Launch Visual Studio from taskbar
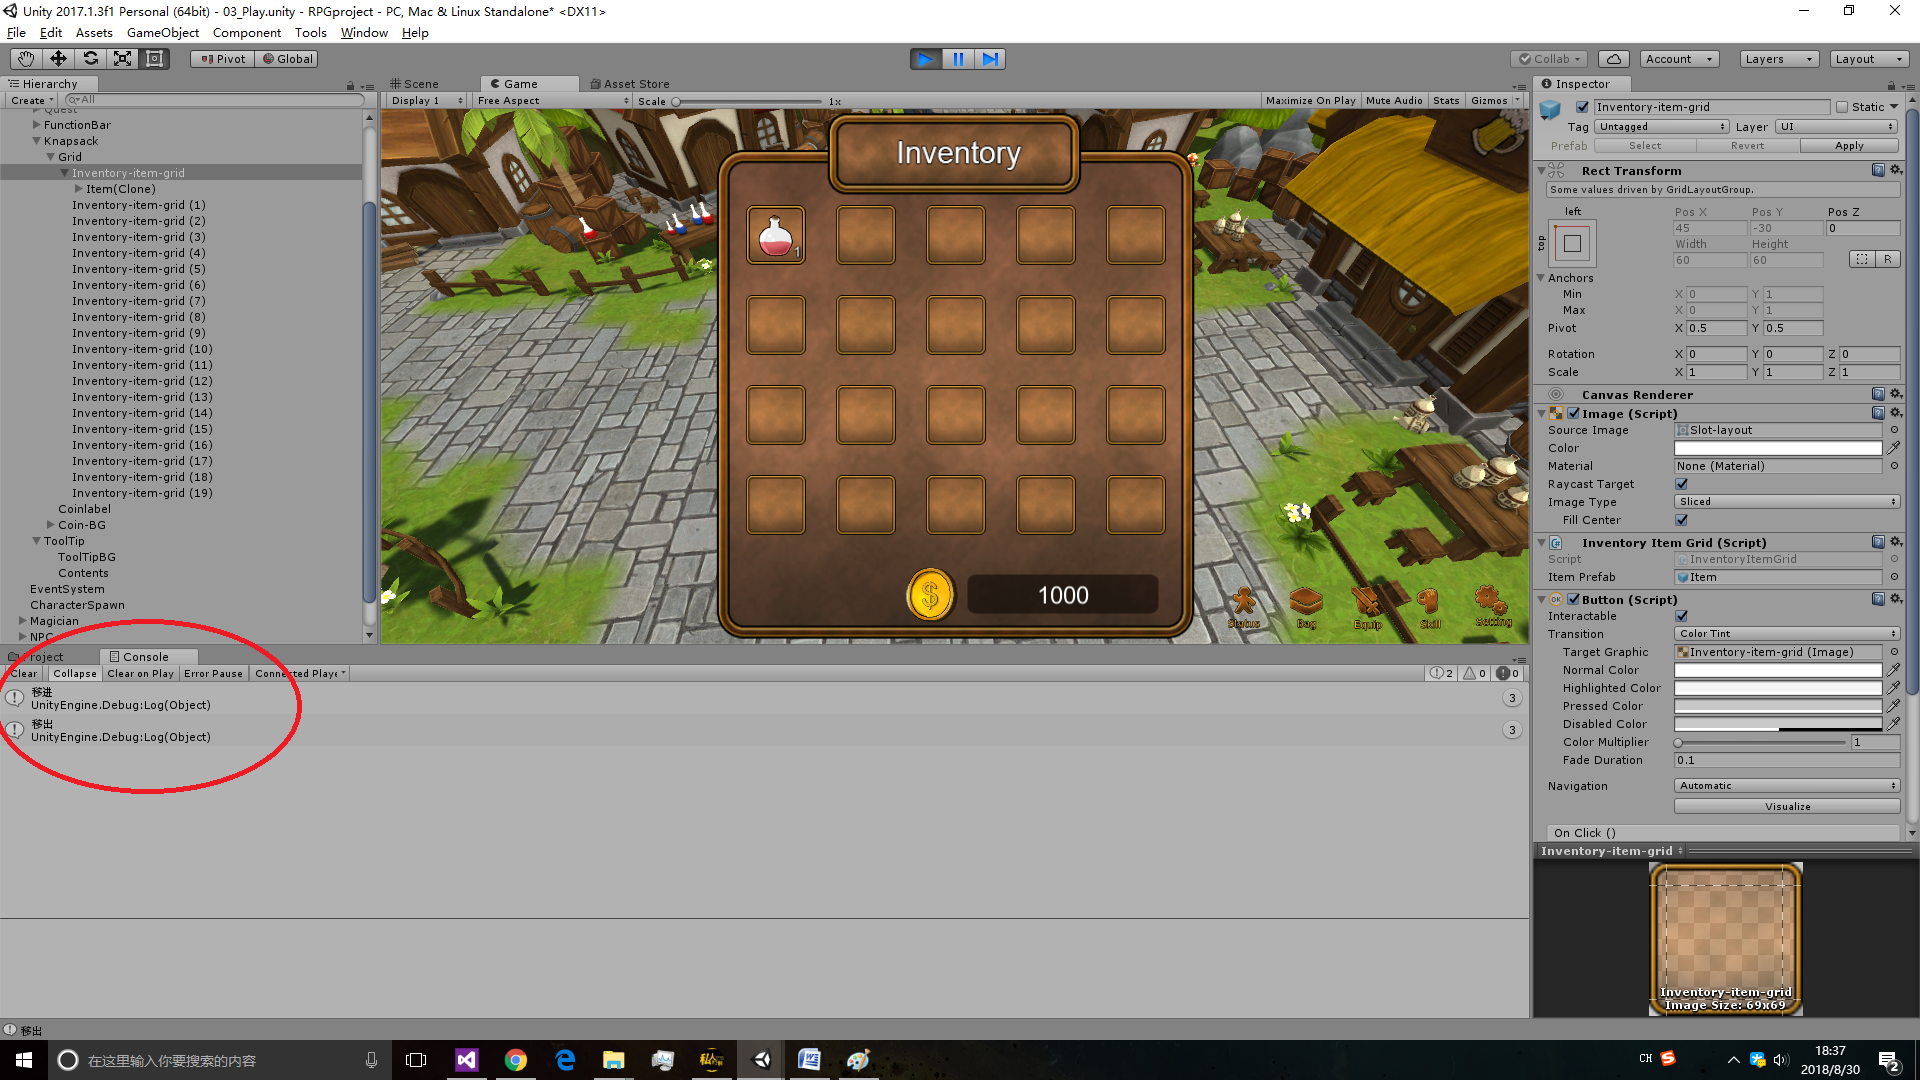The height and width of the screenshot is (1080, 1920). coord(467,1060)
